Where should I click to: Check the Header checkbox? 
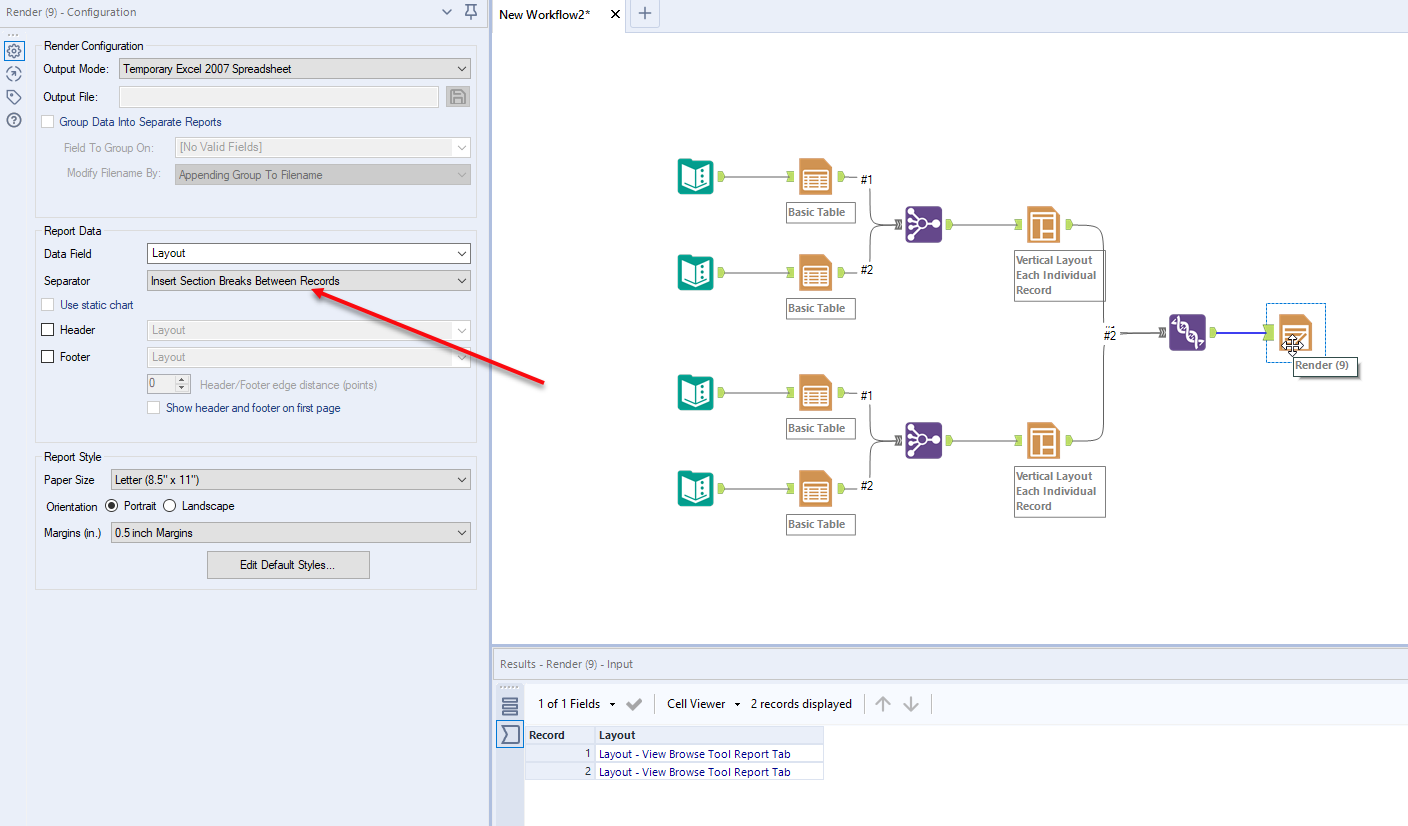click(47, 329)
